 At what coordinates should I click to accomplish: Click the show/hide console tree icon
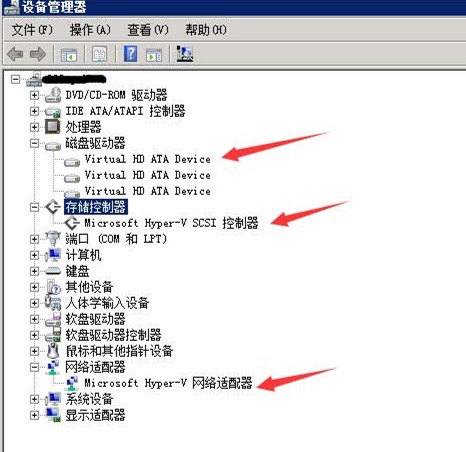69,55
